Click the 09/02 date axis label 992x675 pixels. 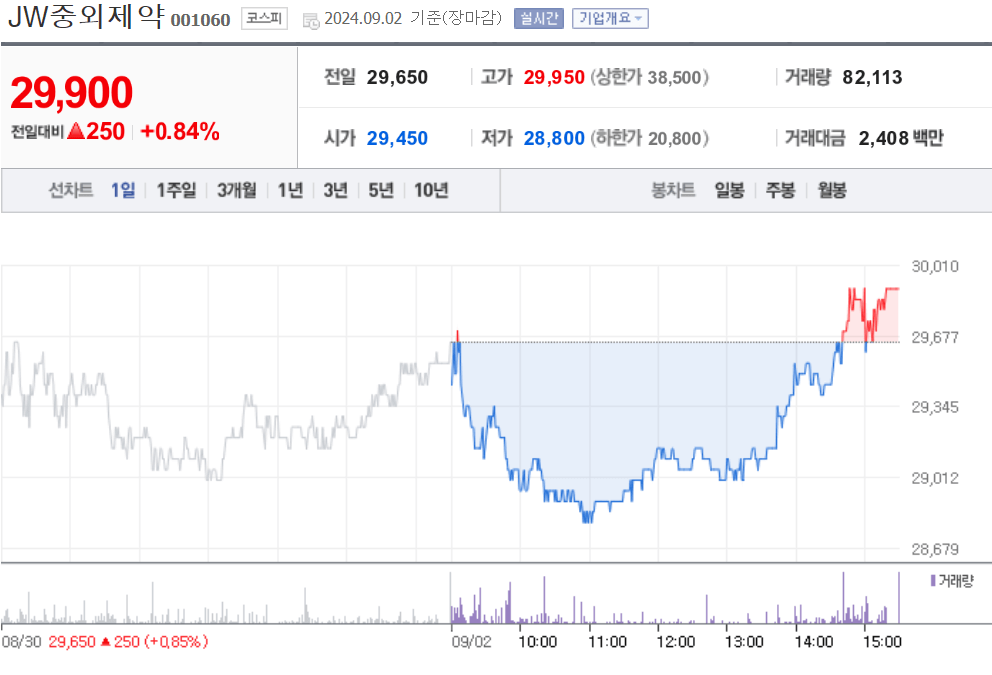coord(471,642)
